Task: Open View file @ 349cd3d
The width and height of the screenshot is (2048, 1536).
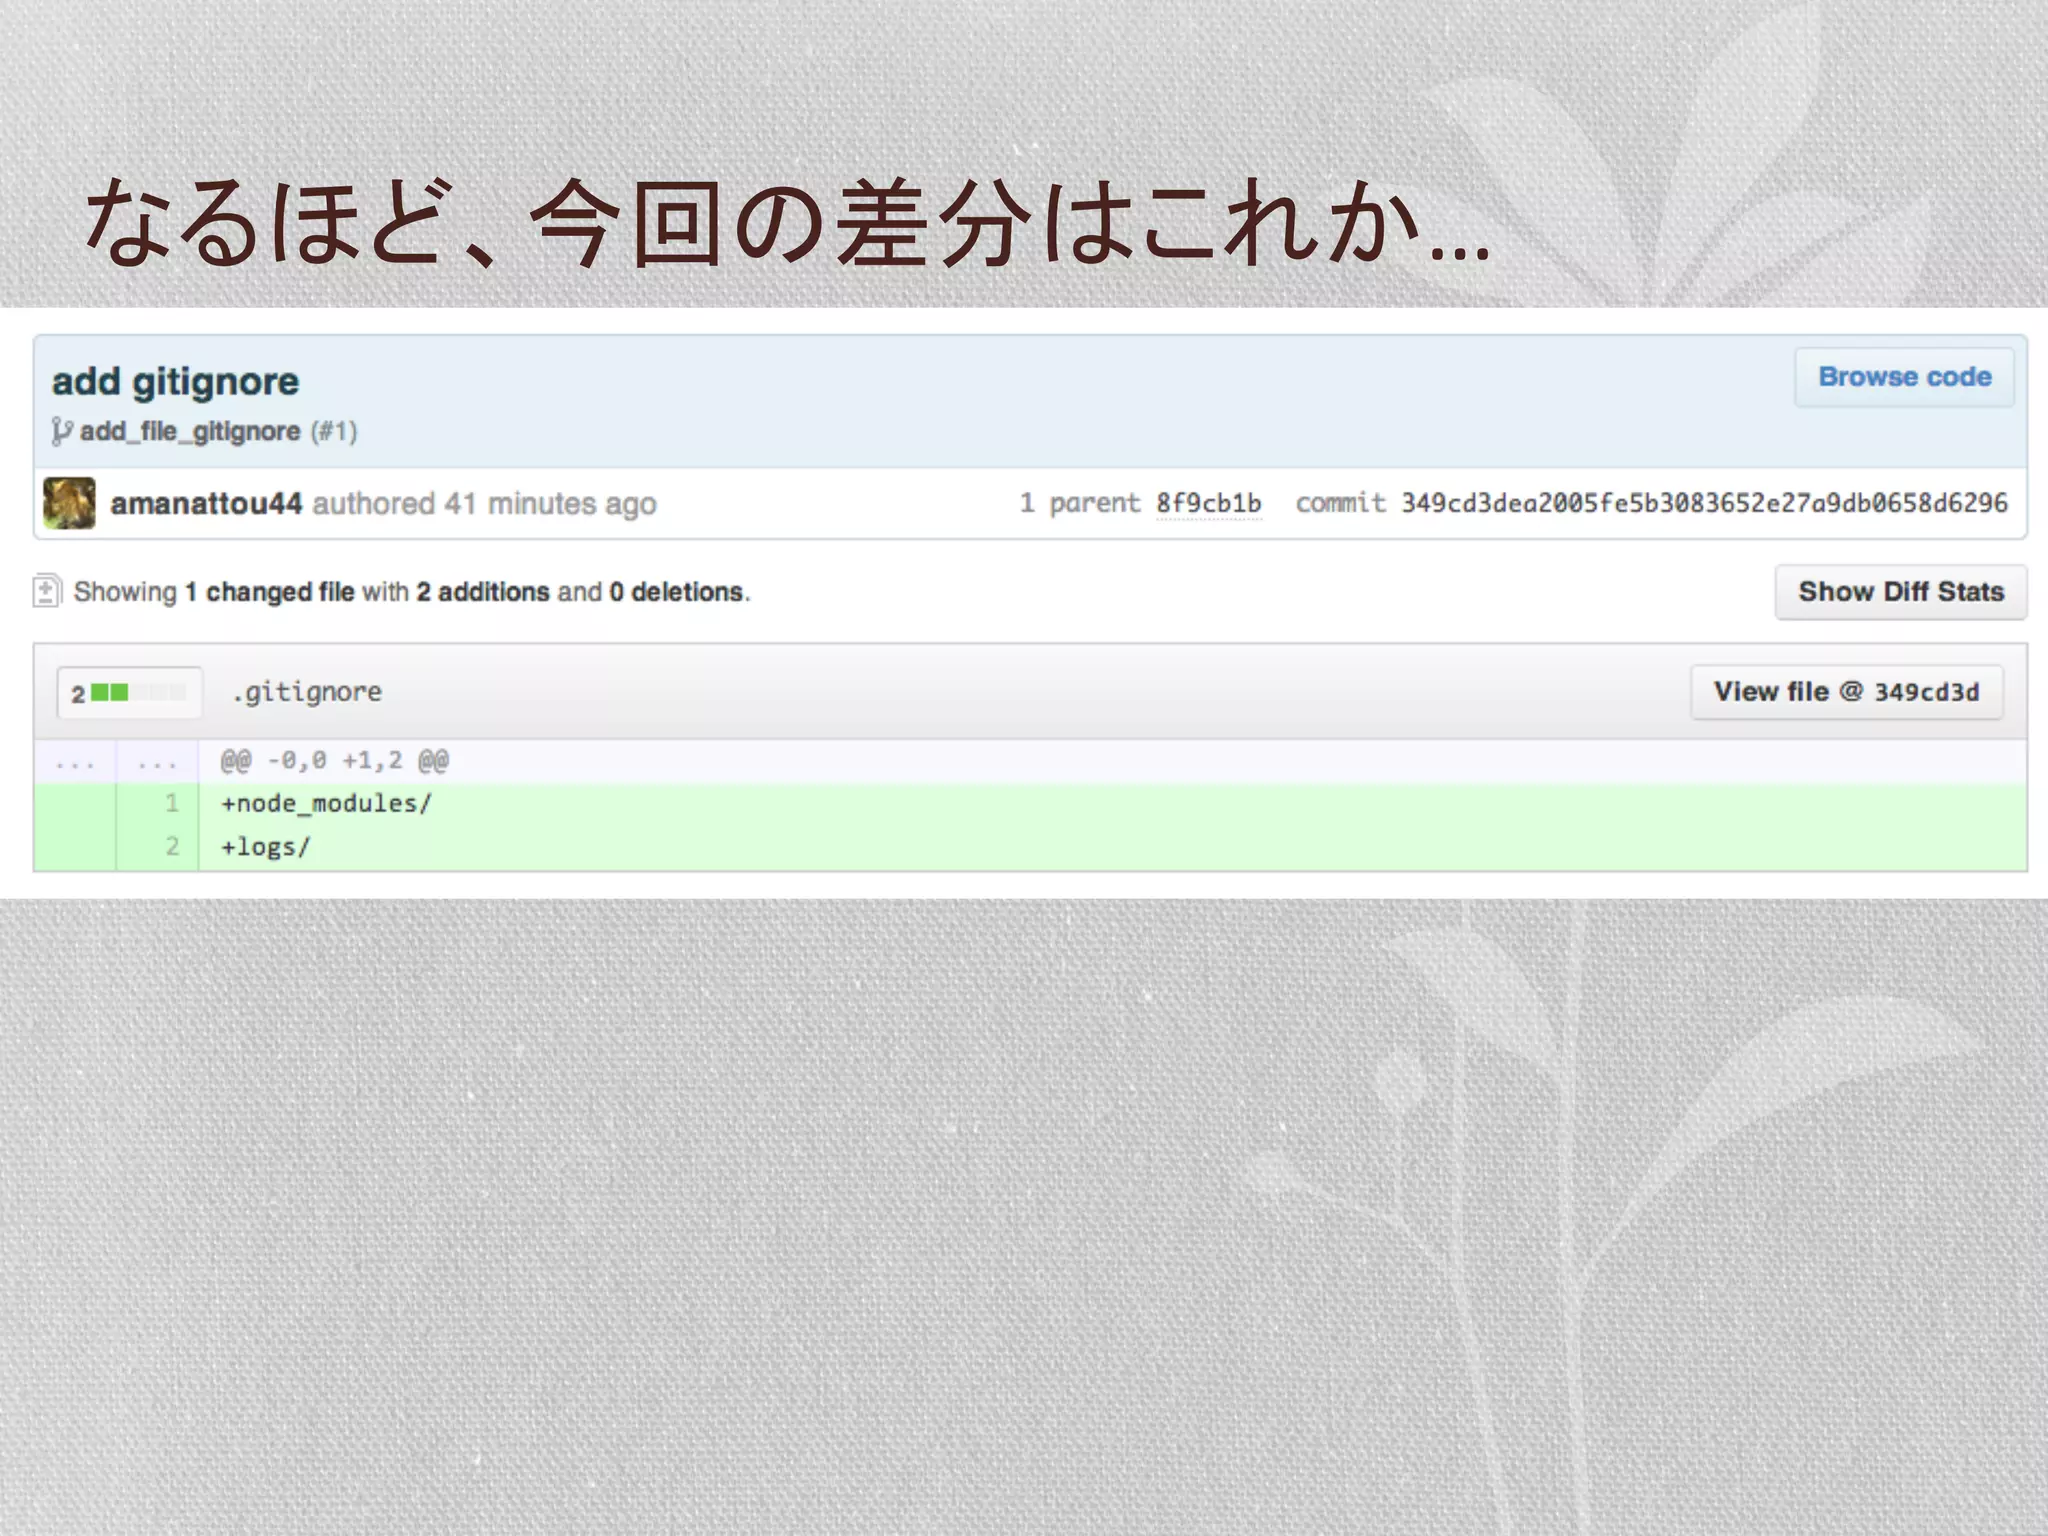Action: (1846, 692)
